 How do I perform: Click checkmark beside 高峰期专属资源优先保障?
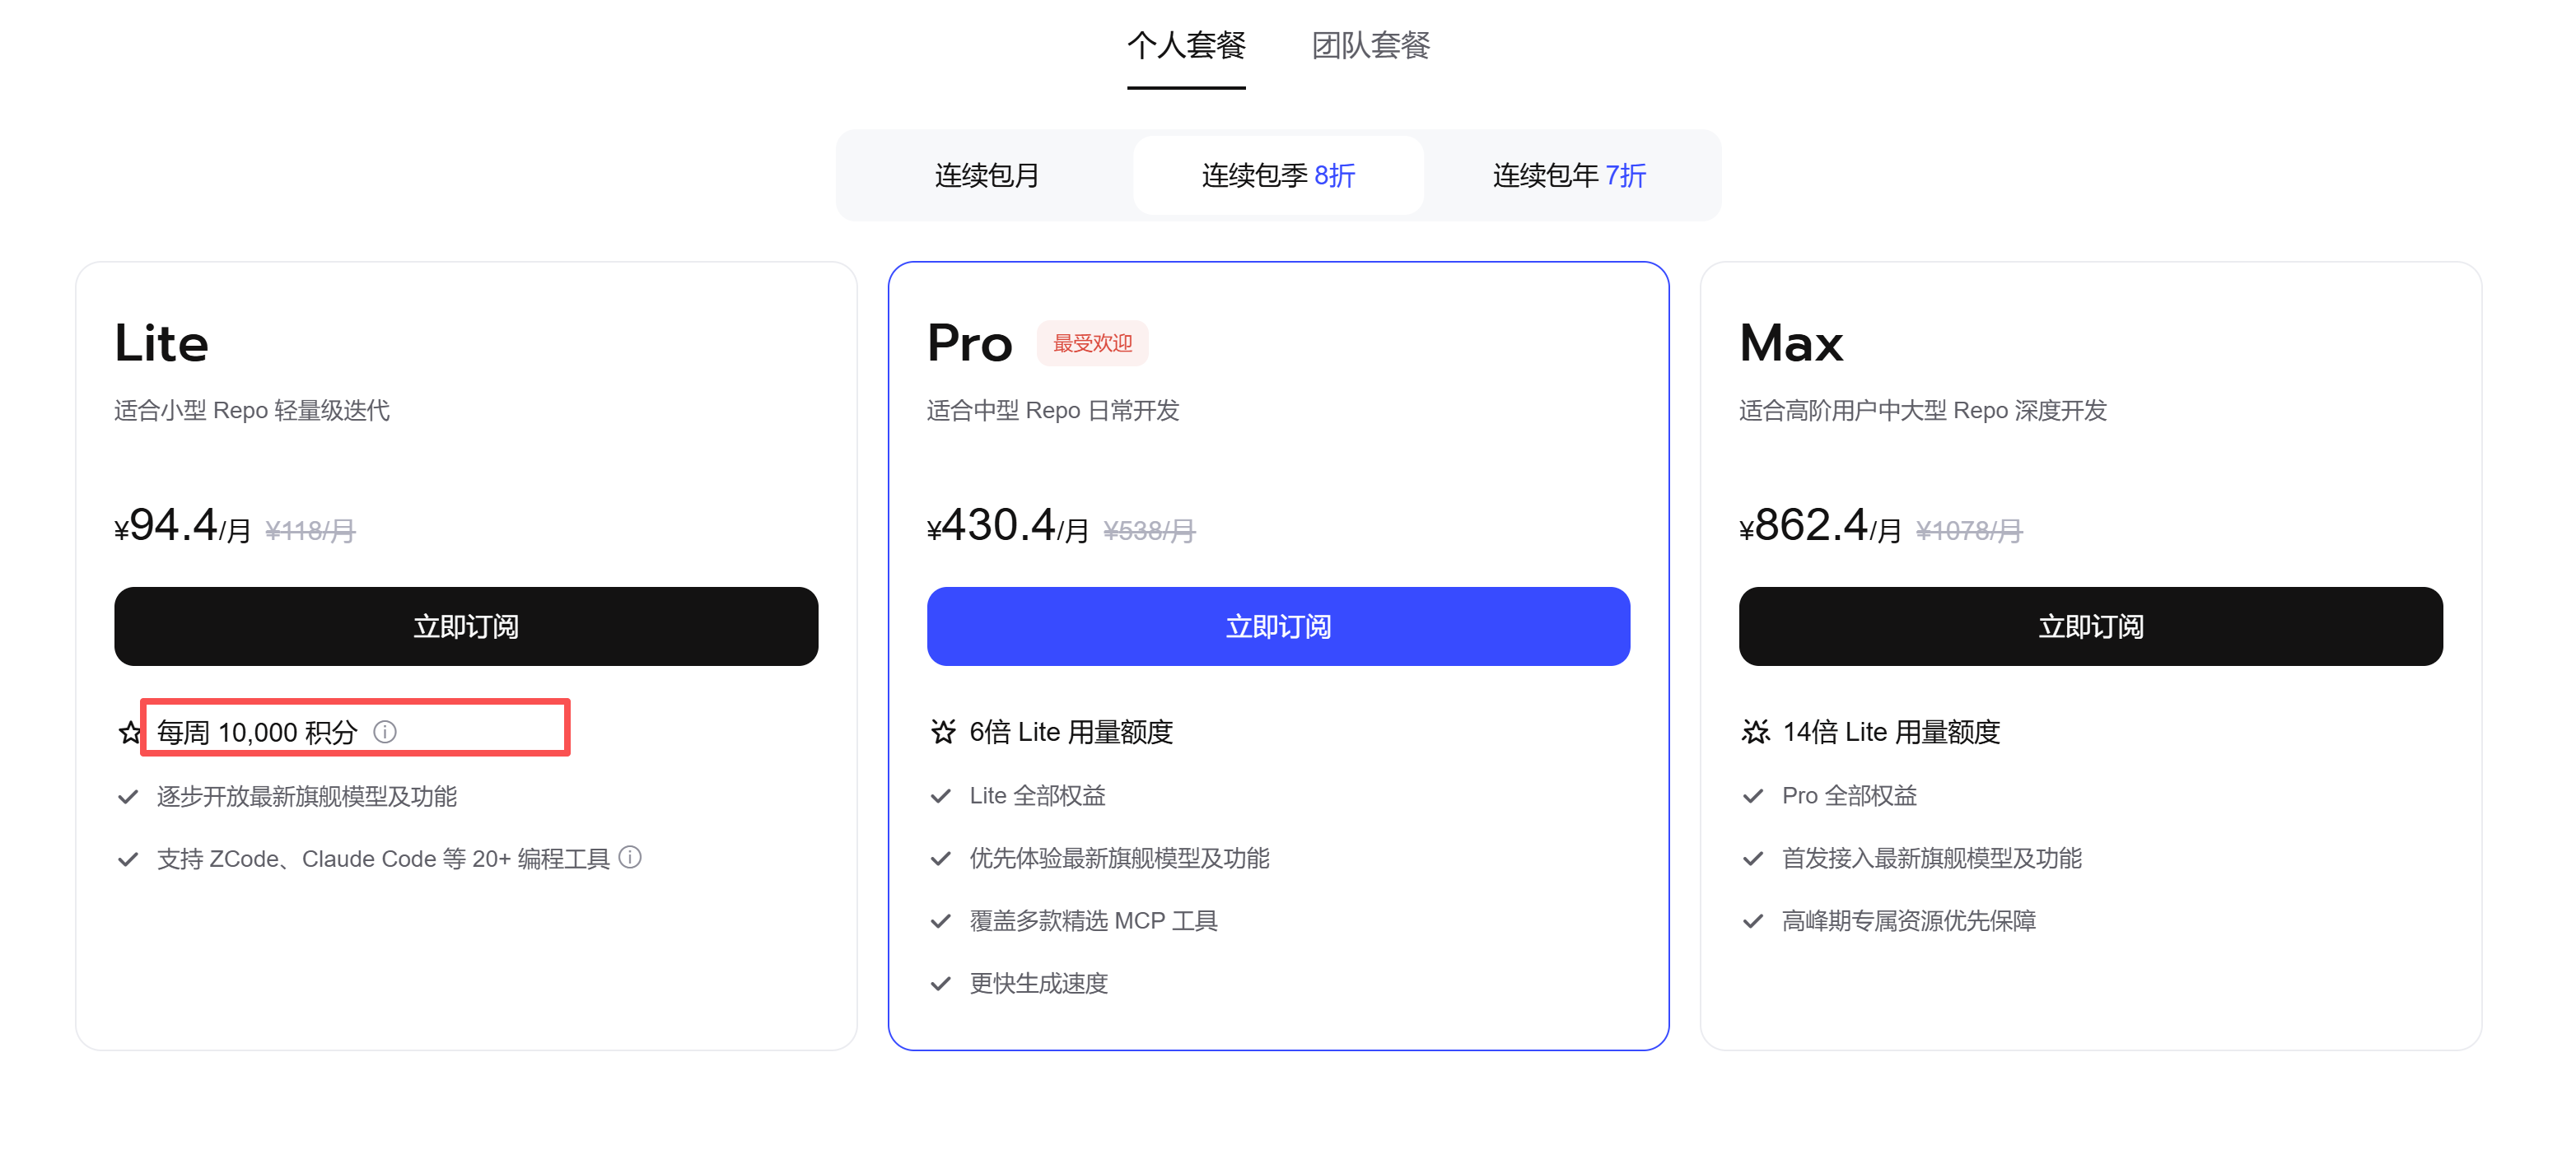[x=1753, y=921]
